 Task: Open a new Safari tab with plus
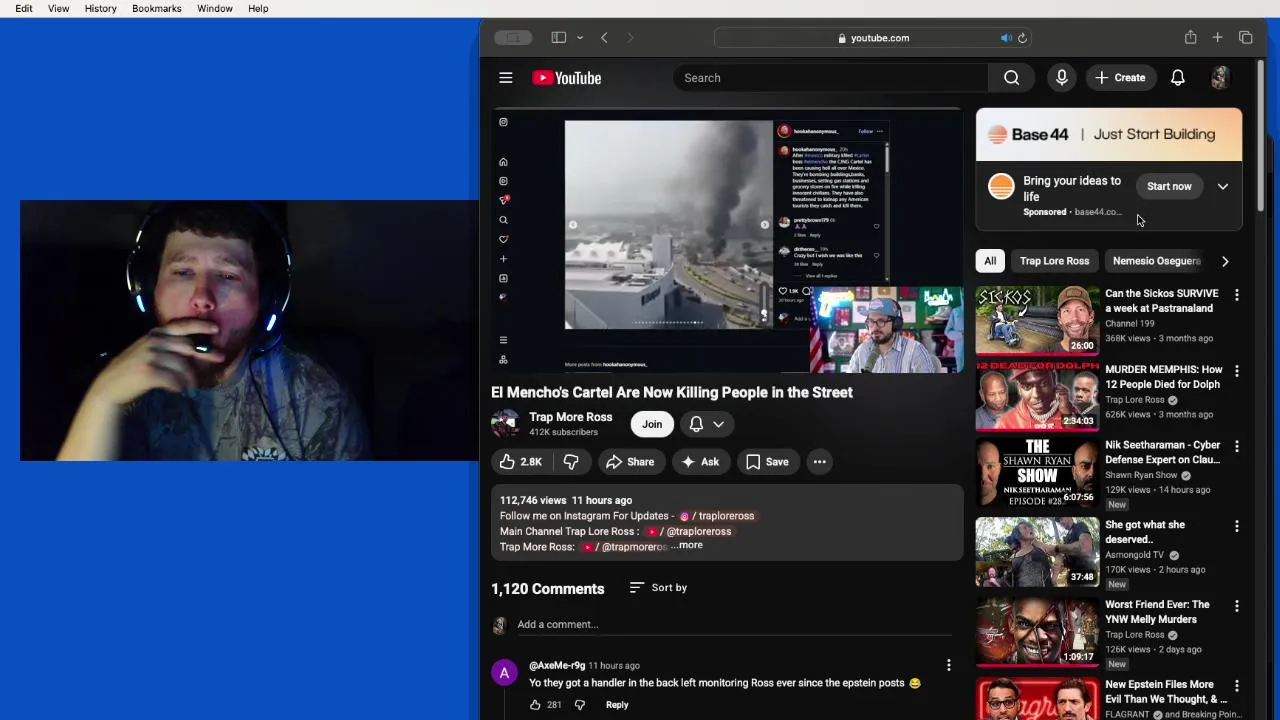point(1217,37)
